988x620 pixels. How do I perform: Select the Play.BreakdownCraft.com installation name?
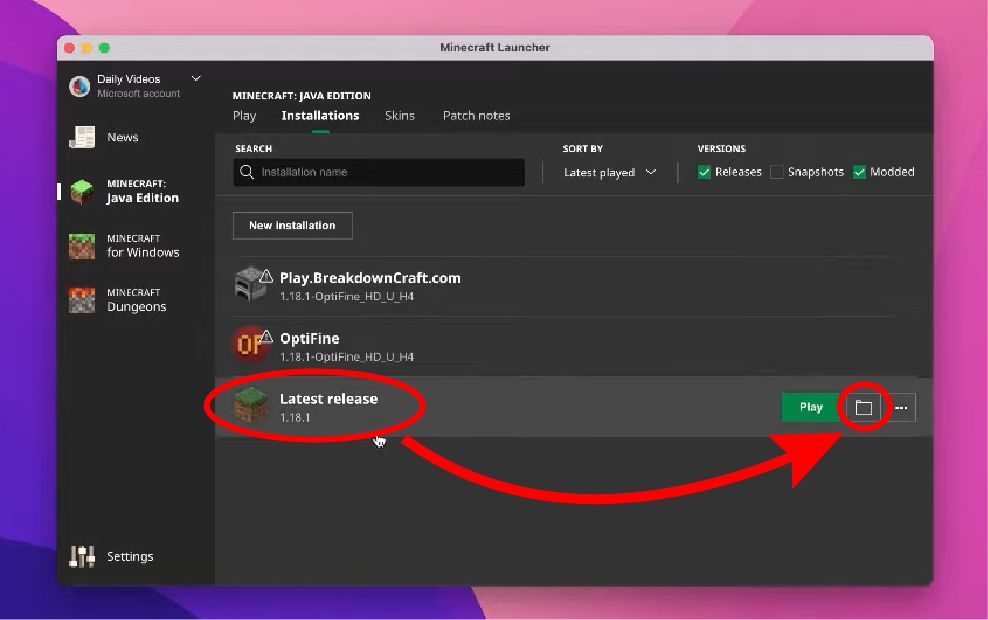coord(370,278)
